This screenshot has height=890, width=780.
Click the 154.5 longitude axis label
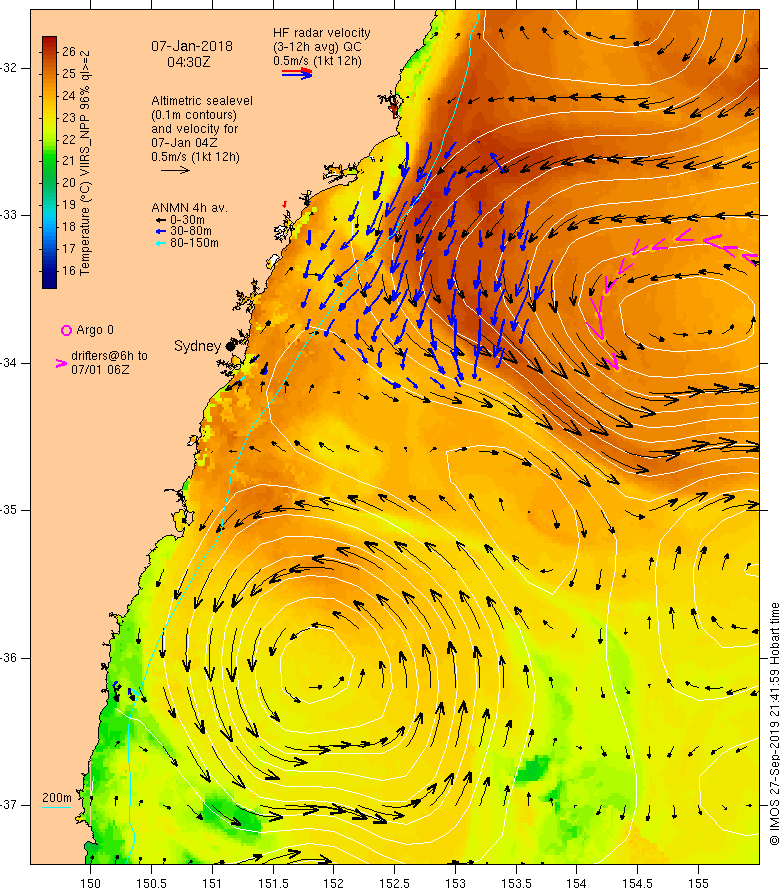638,883
